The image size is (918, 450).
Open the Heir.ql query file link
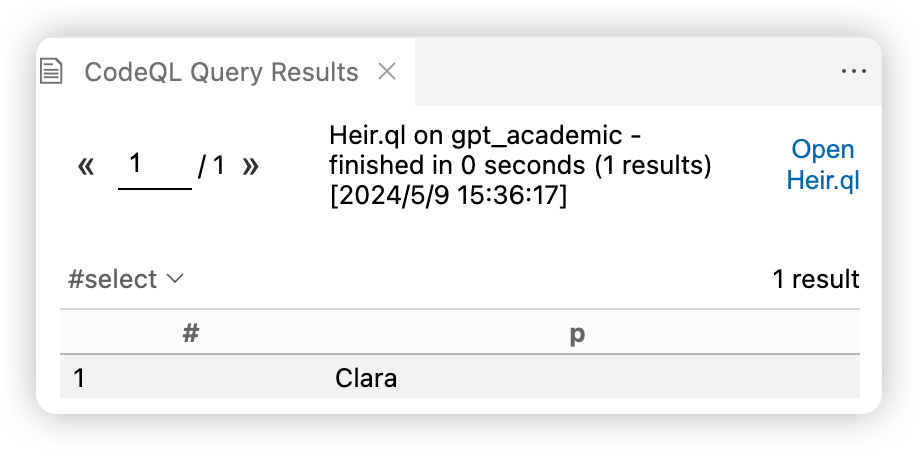[x=822, y=165]
